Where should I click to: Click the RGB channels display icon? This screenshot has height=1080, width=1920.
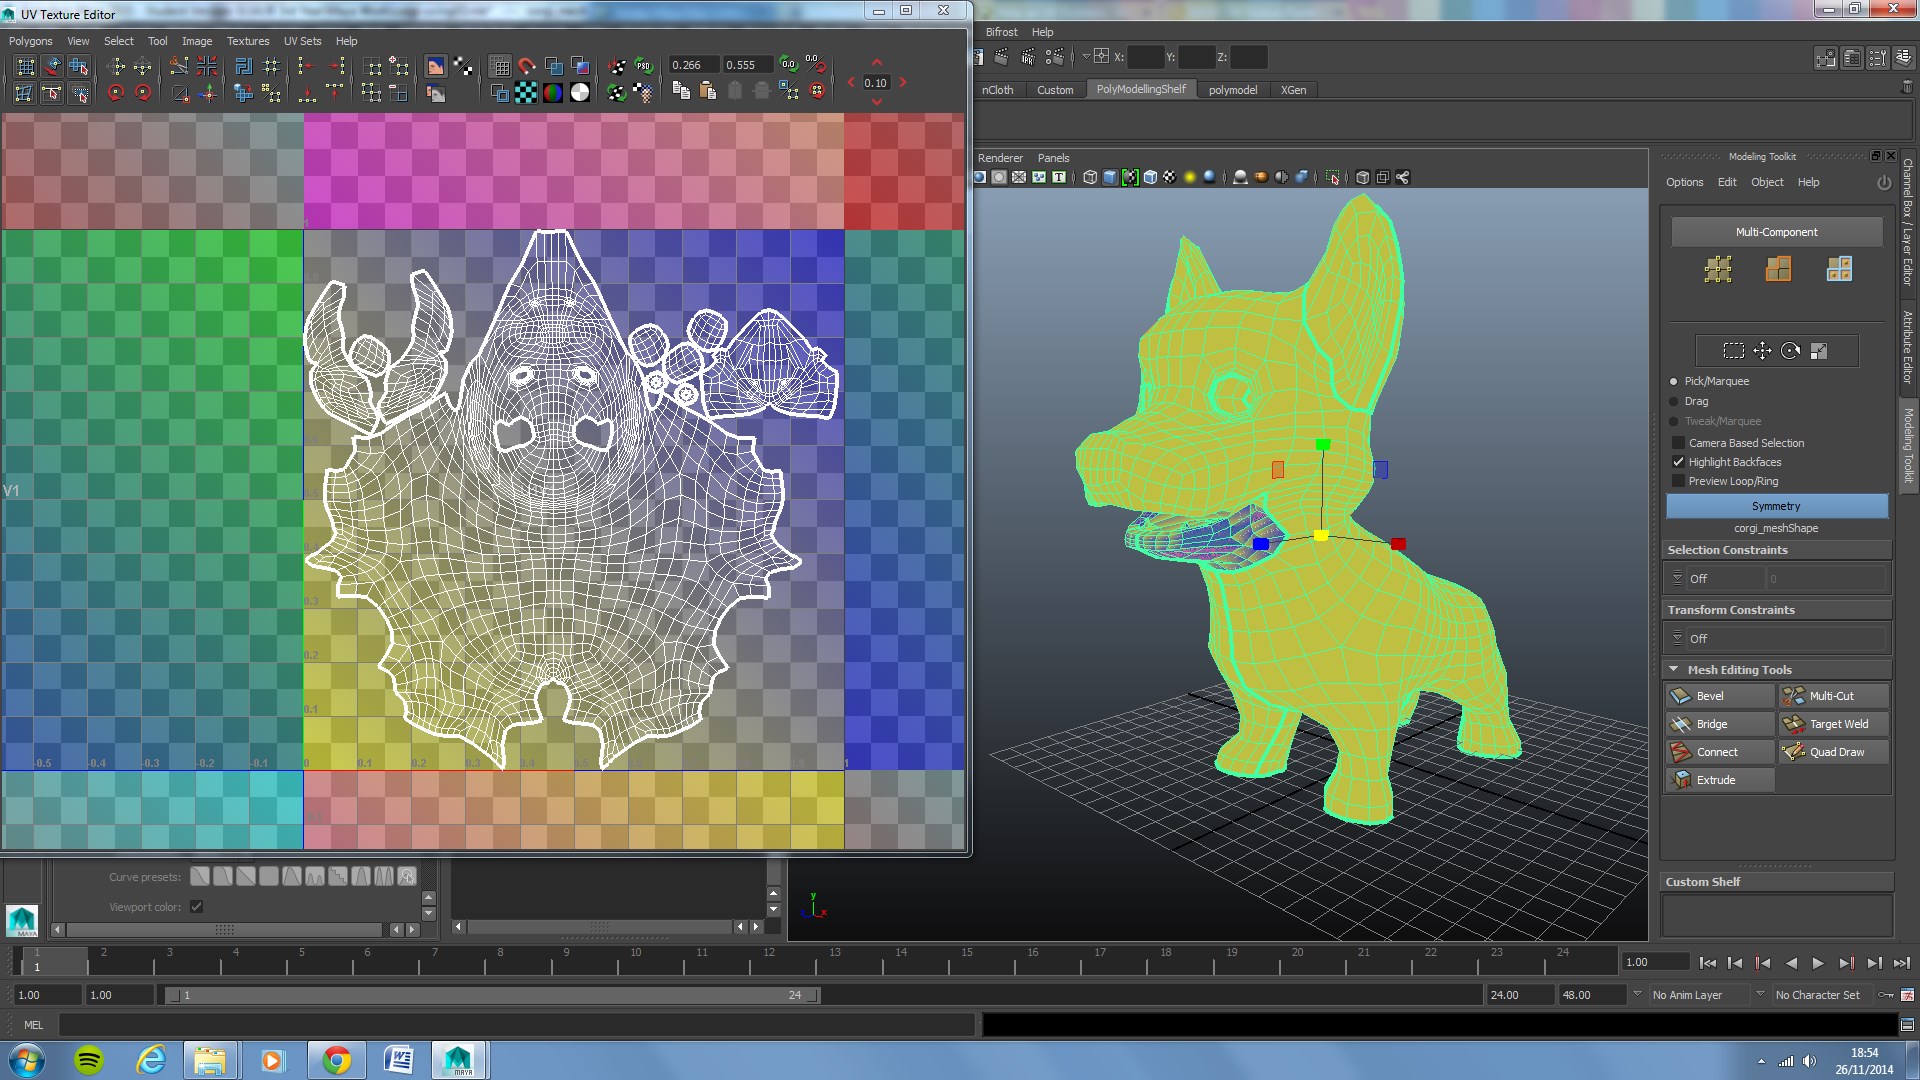pos(553,93)
